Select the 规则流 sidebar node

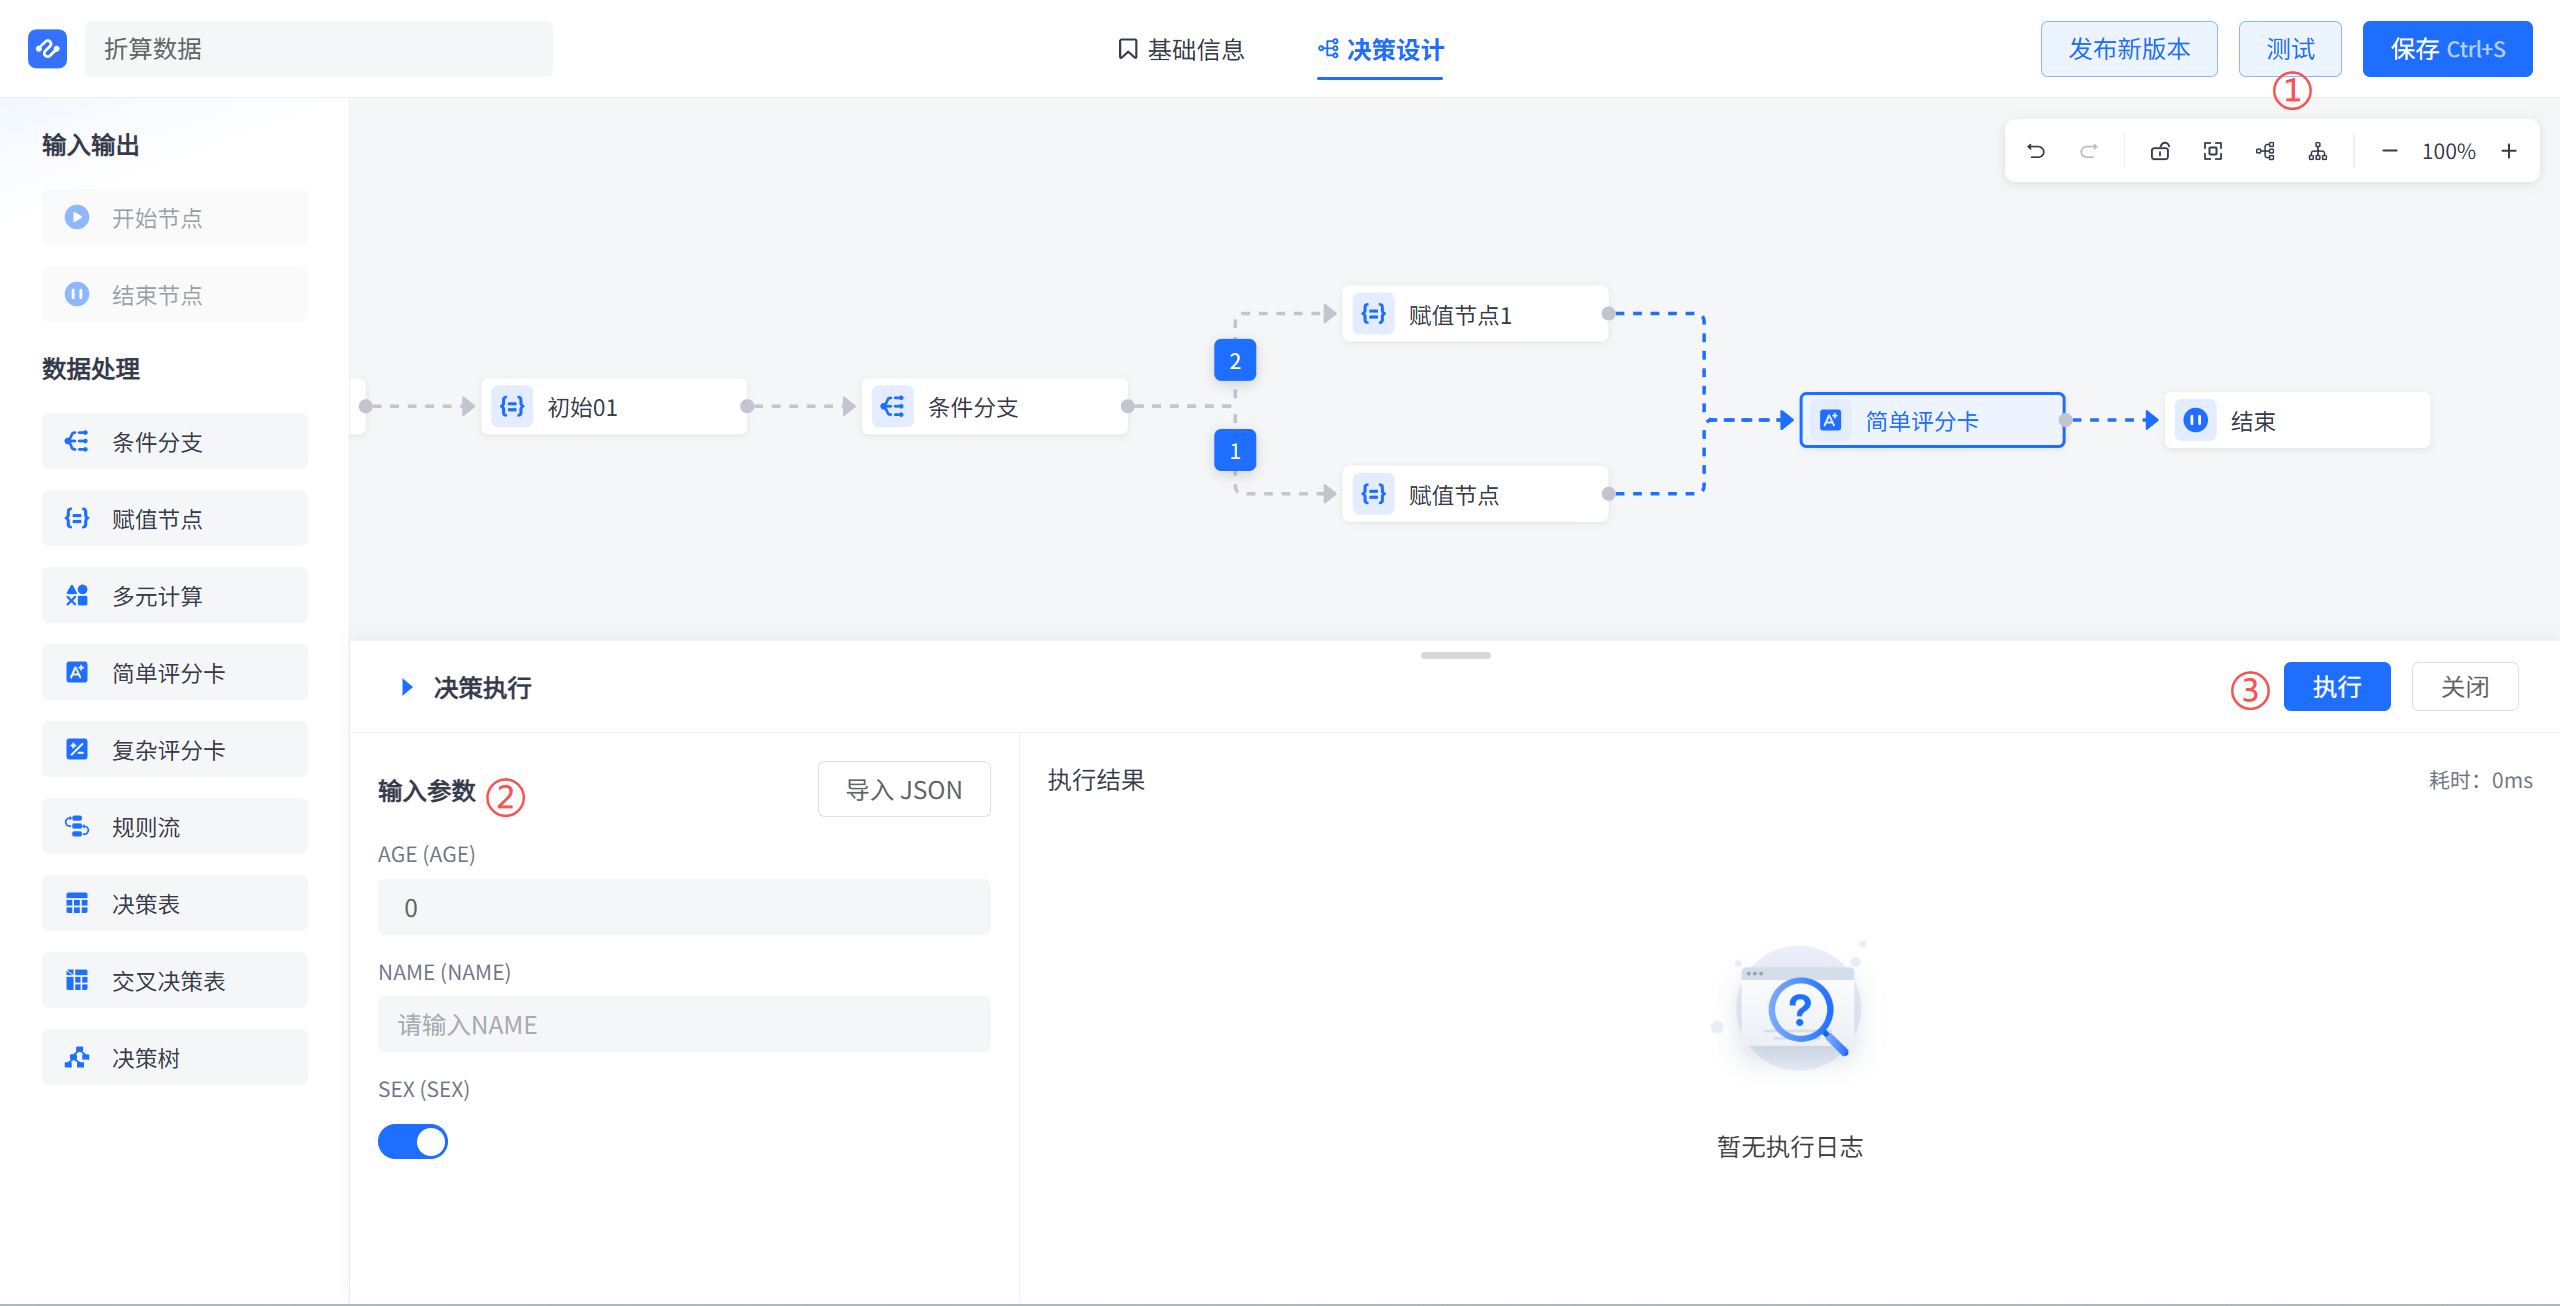pos(175,826)
